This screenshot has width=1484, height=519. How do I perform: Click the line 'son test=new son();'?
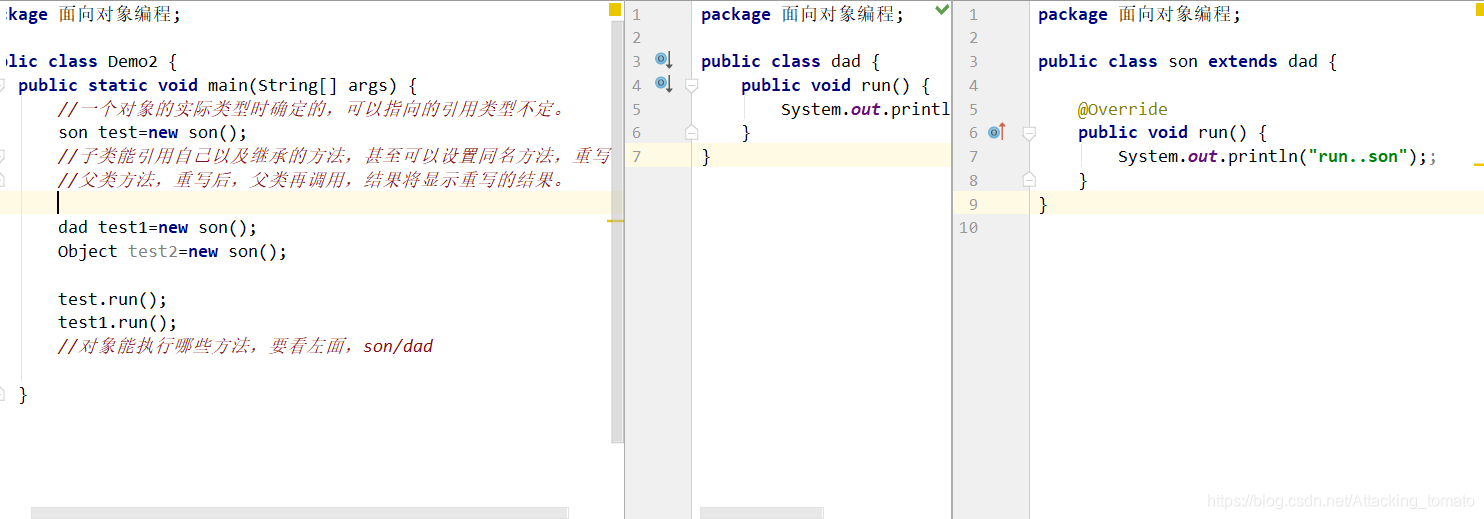pyautogui.click(x=152, y=133)
